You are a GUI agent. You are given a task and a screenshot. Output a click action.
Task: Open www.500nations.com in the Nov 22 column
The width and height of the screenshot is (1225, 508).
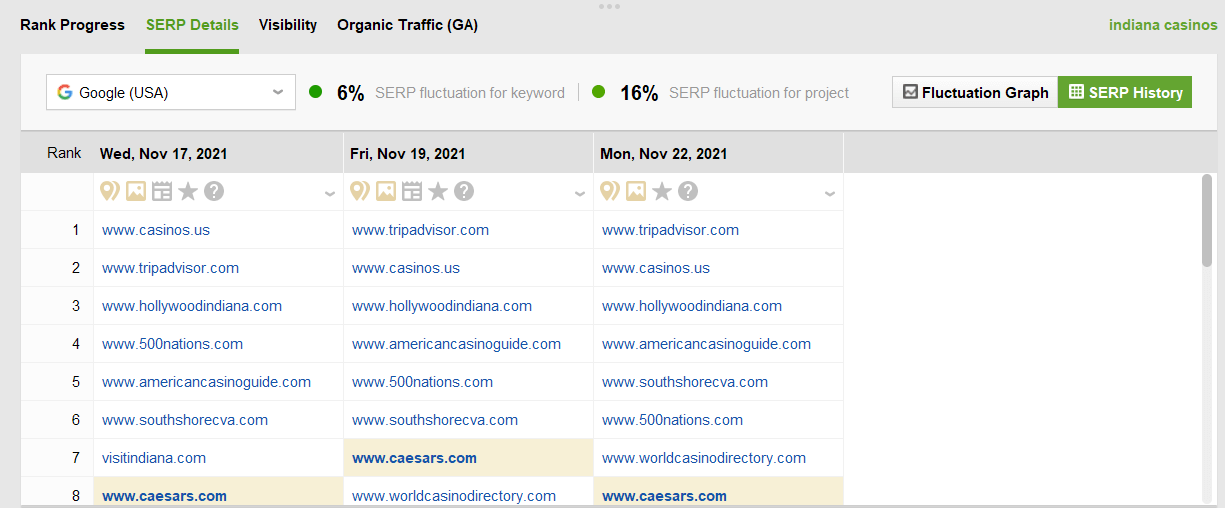[672, 420]
